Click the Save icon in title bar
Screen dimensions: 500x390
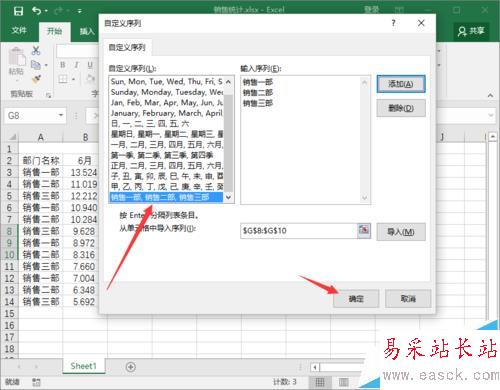pos(18,11)
